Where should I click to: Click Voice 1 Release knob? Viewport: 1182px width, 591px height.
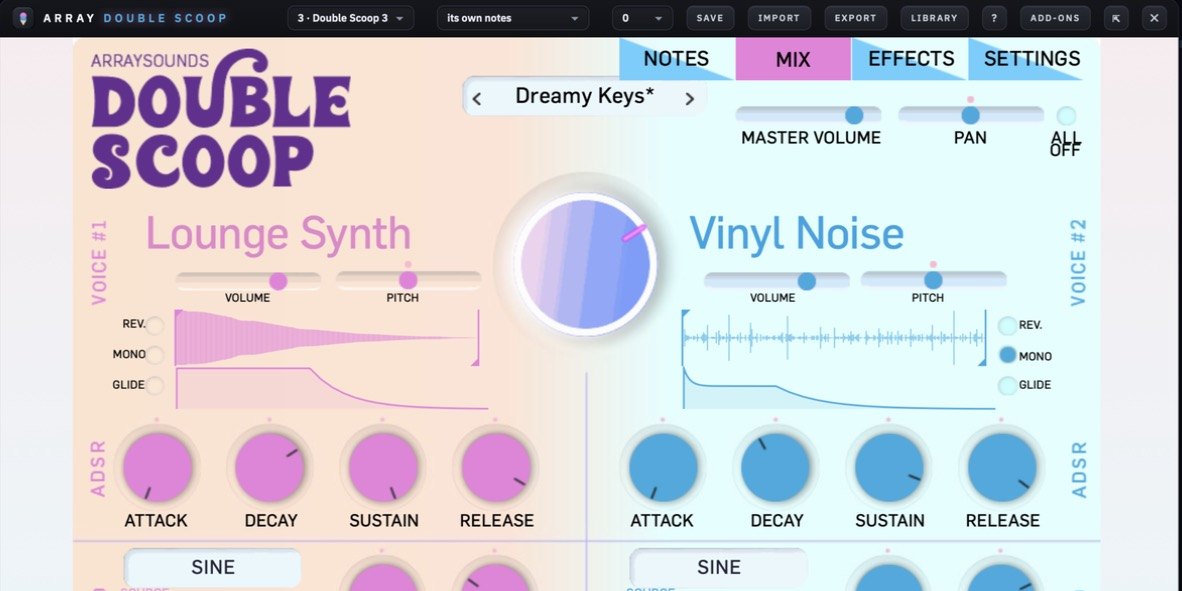coord(496,467)
